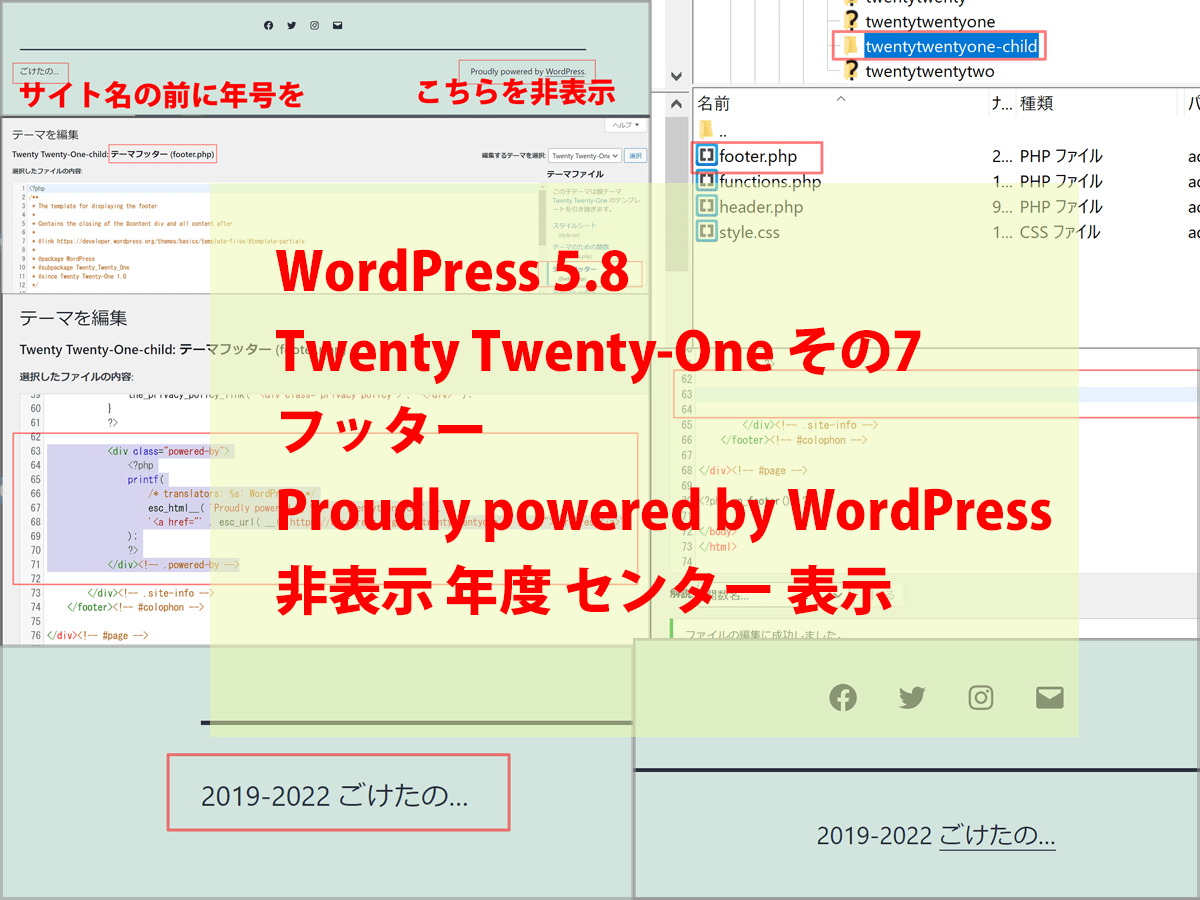The image size is (1200, 900).
Task: Click the large Twitter footer icon
Action: (912, 697)
